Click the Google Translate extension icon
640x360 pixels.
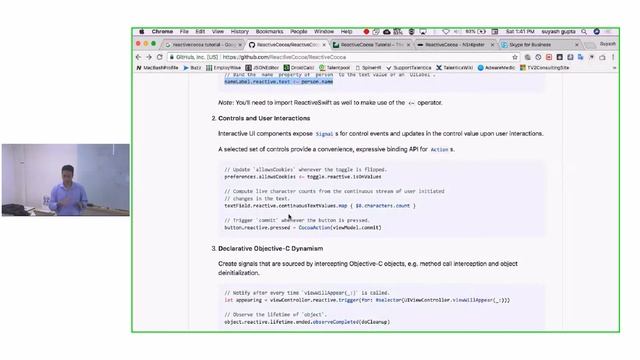pos(581,57)
